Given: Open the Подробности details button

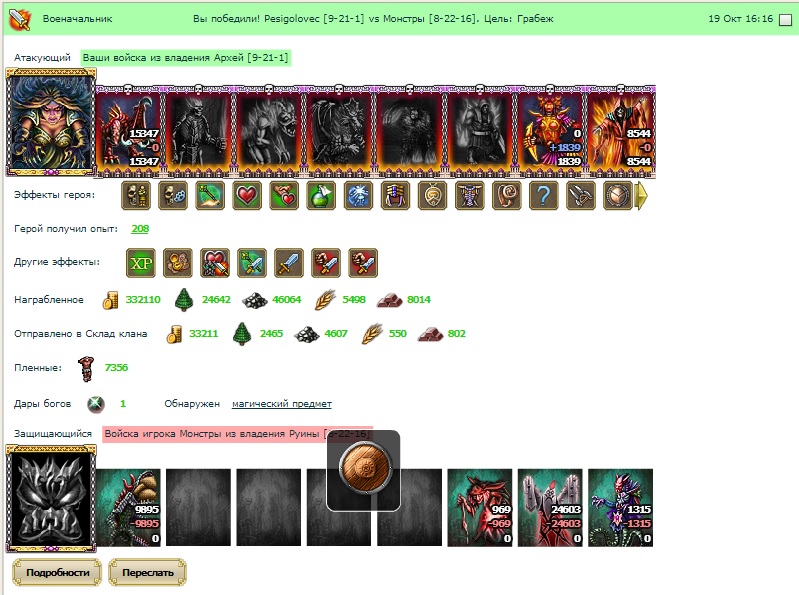Looking at the screenshot, I should [x=57, y=573].
